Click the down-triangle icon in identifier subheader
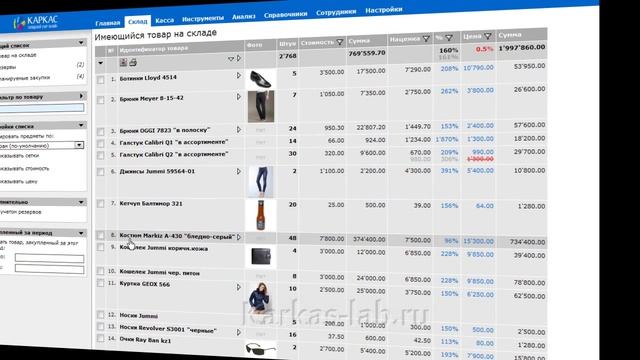 231,59
